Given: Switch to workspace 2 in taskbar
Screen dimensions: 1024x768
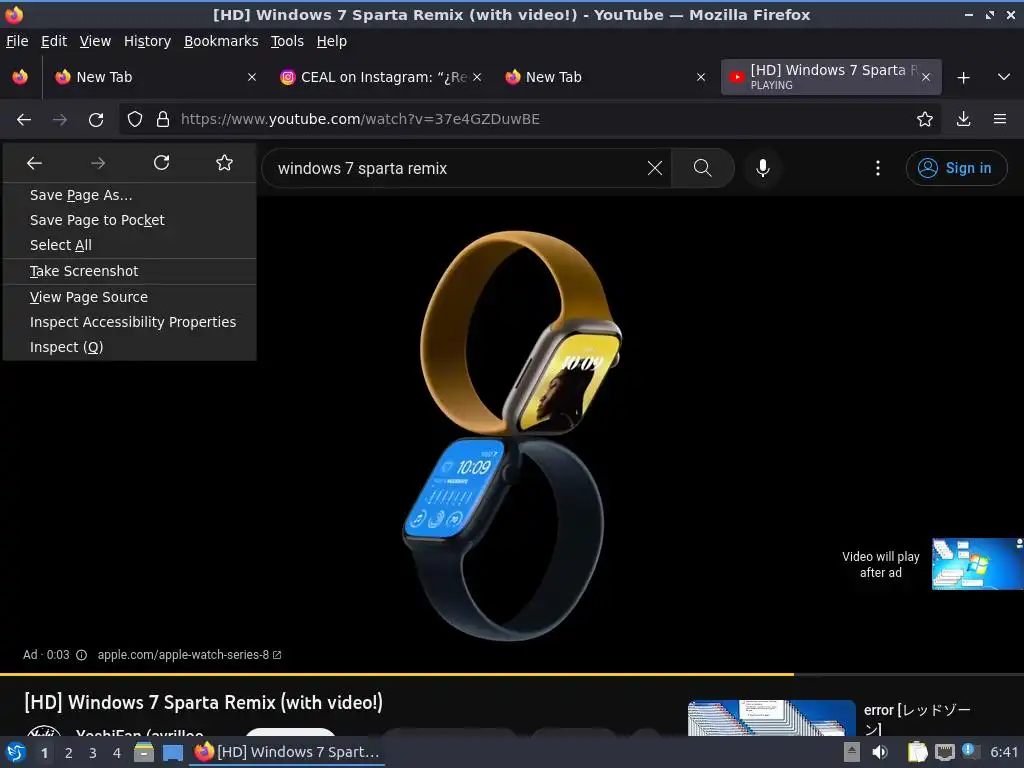Looking at the screenshot, I should tap(69, 753).
